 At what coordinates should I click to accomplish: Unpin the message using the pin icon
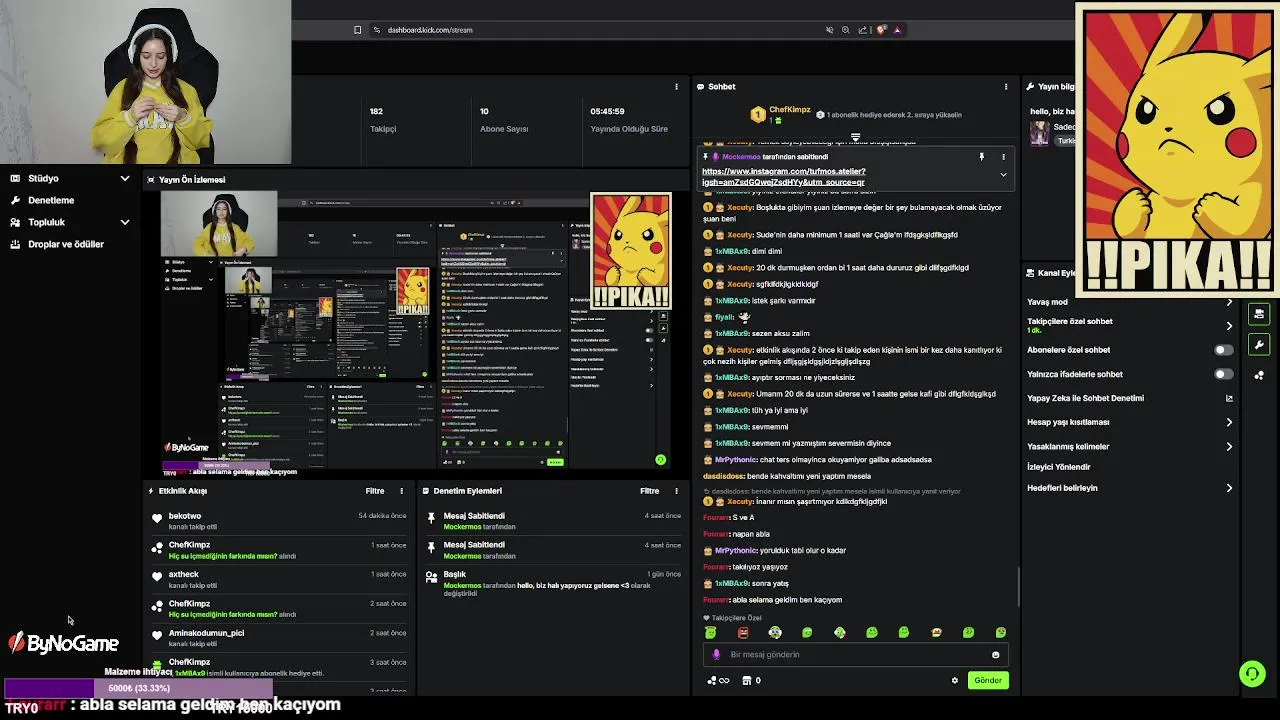point(981,157)
